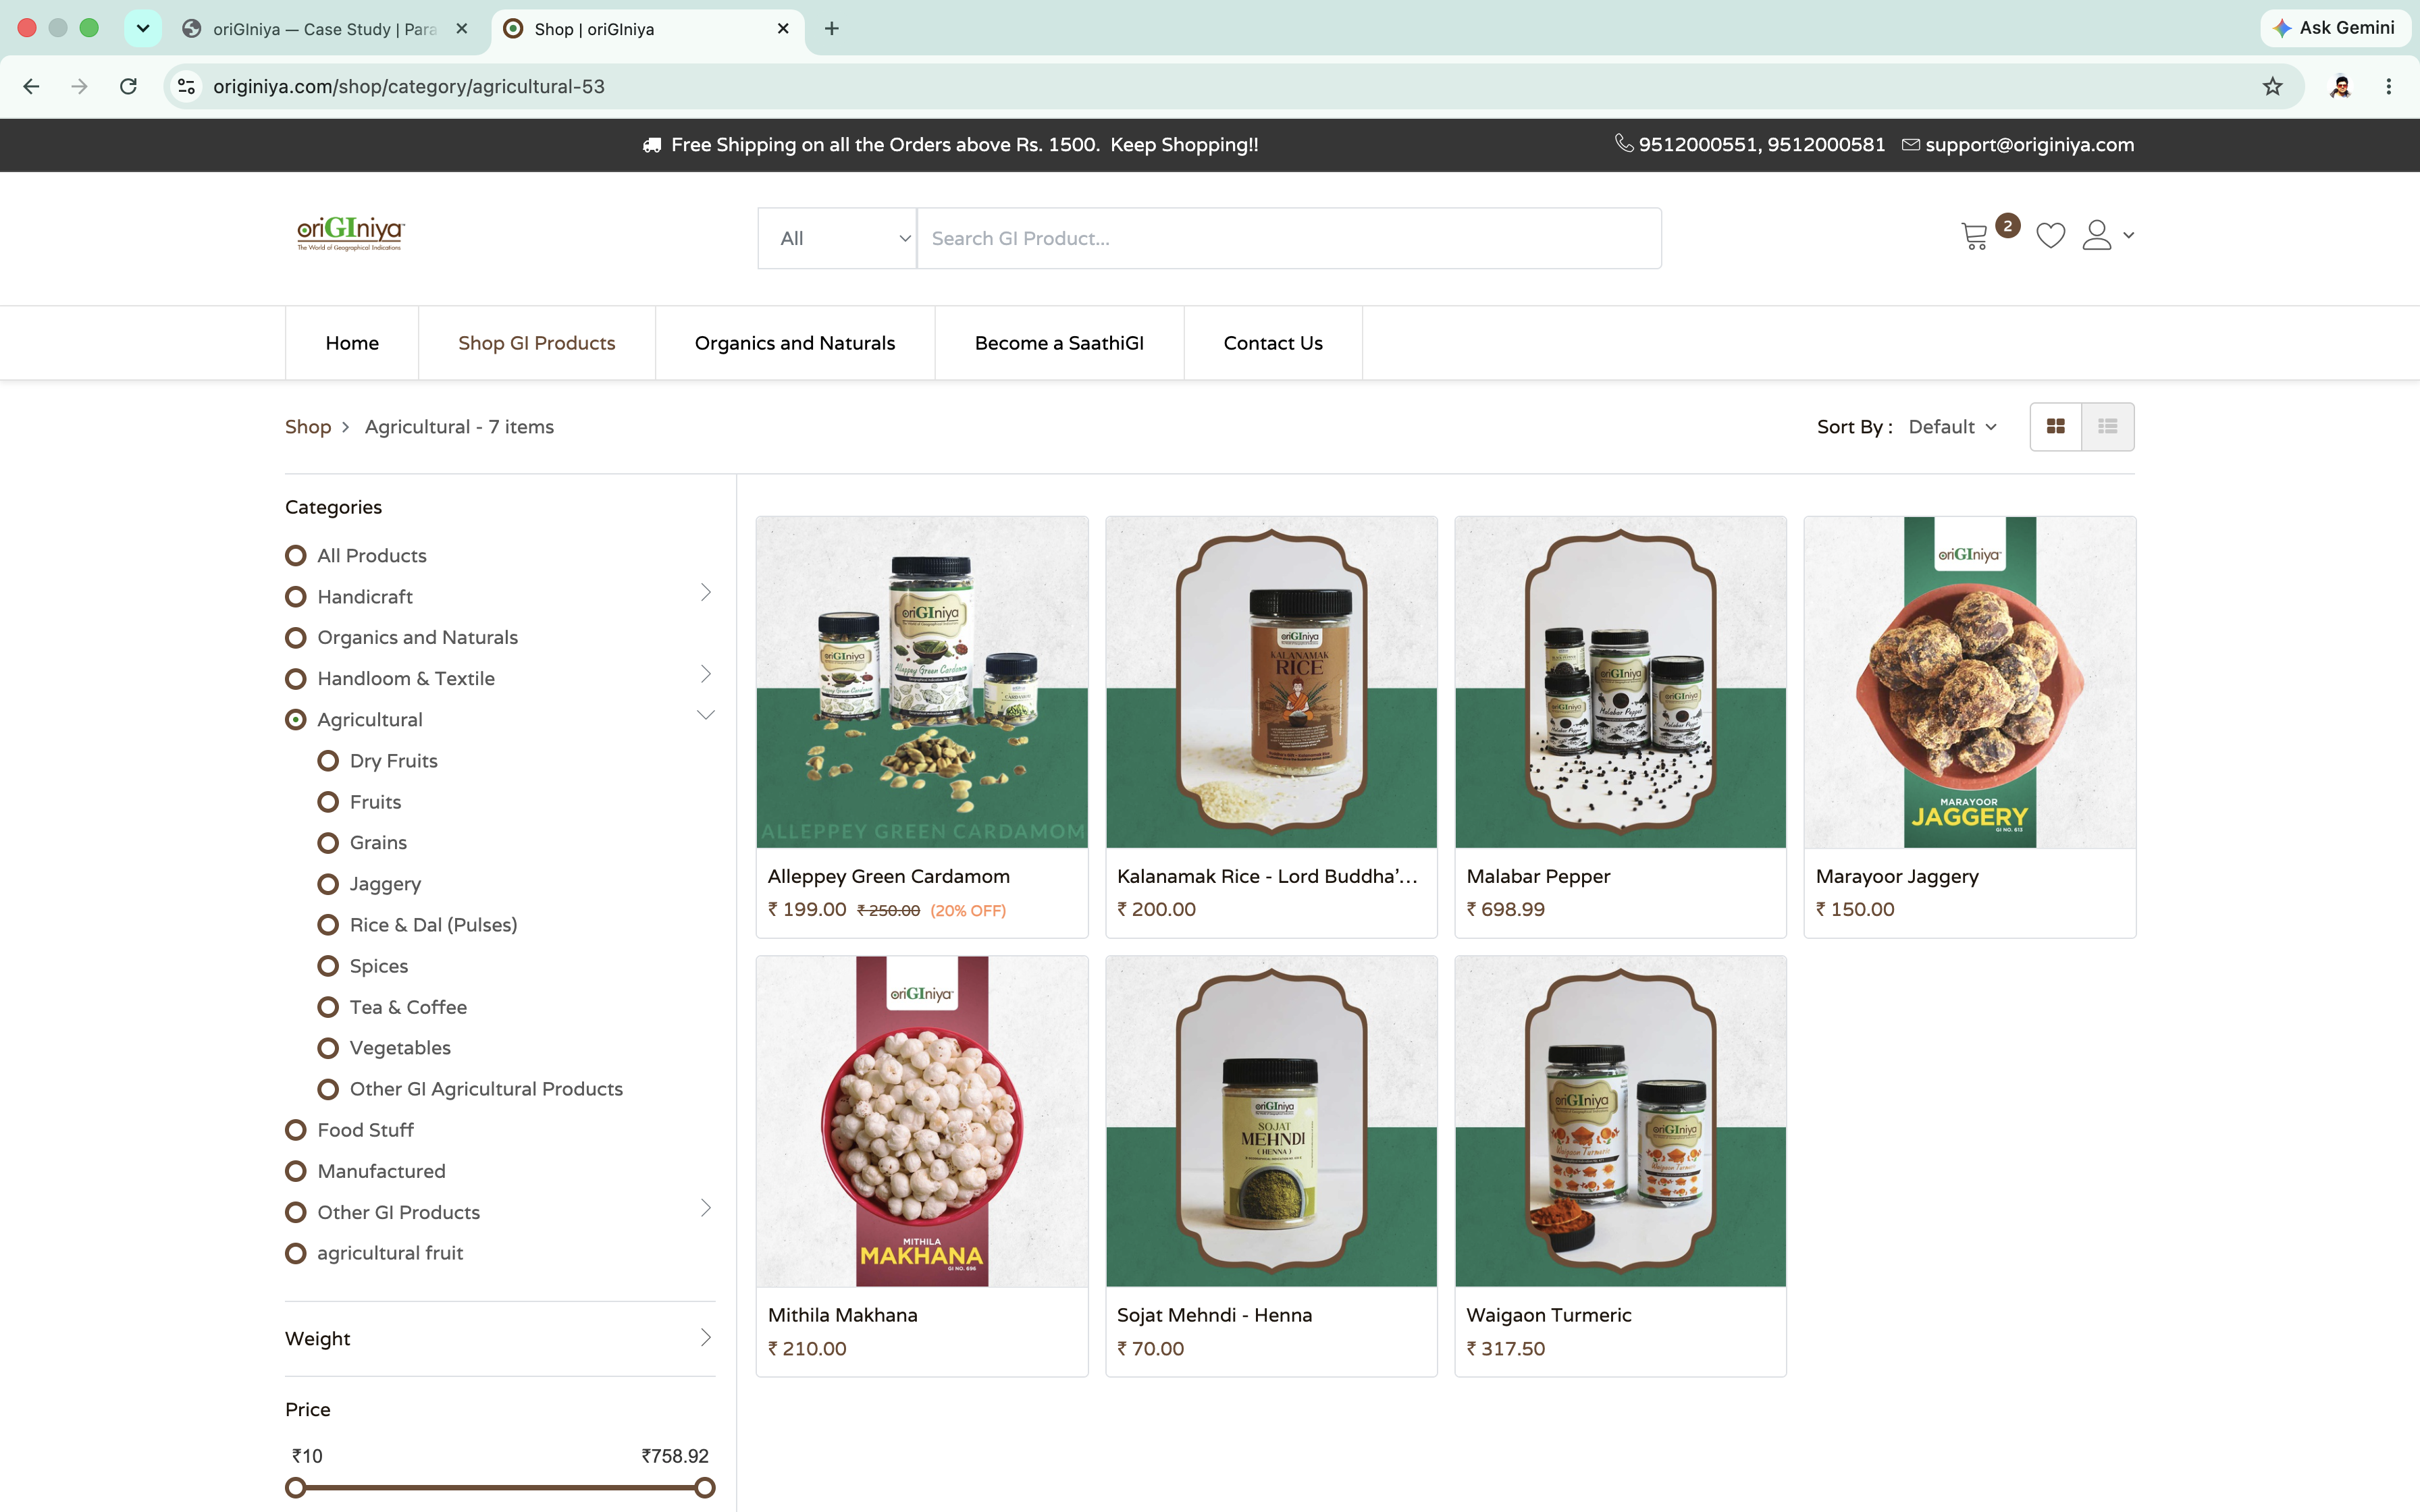
Task: Select Jaggery subcategory radio
Action: [x=328, y=884]
